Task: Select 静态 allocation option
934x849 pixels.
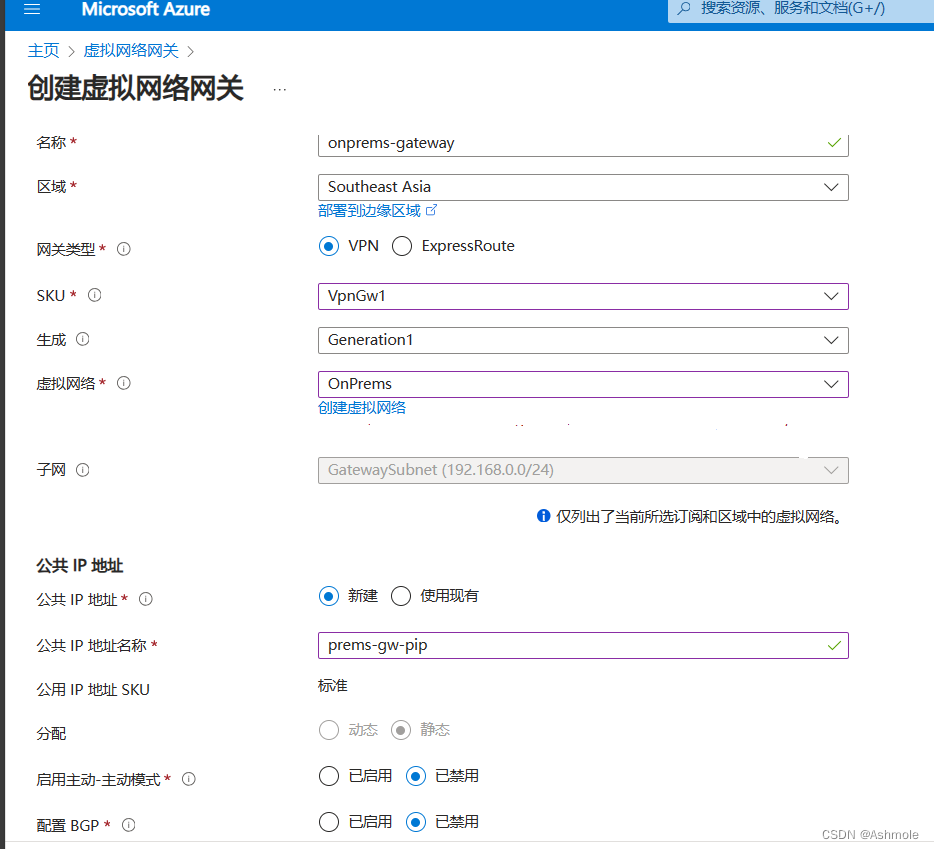Action: tap(401, 730)
